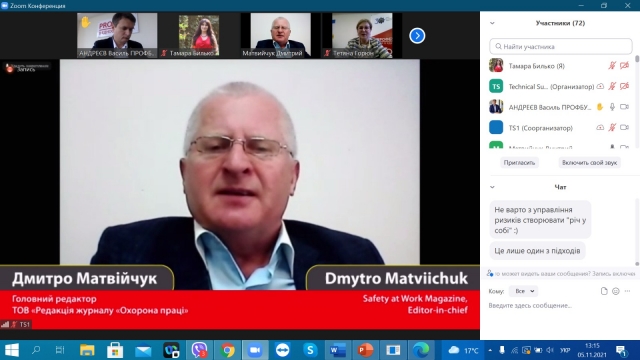Viewport: 640px width, 360px height.
Task: Click the Найти участника search field
Action: 560,47
